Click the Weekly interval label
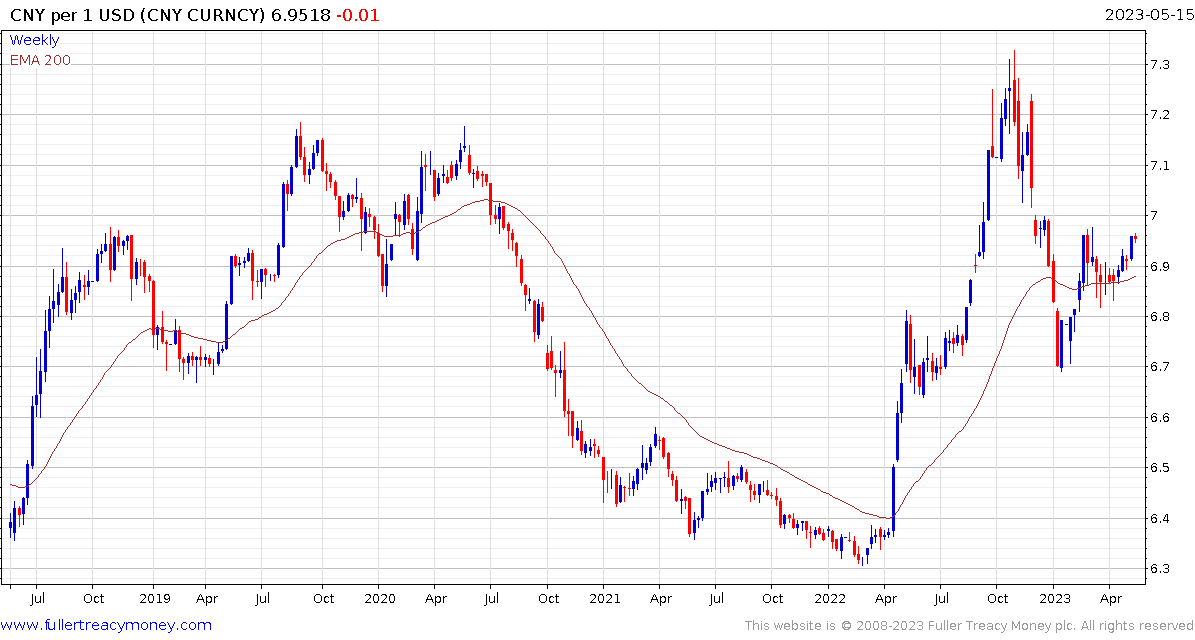The height and width of the screenshot is (640, 1195). coord(34,40)
